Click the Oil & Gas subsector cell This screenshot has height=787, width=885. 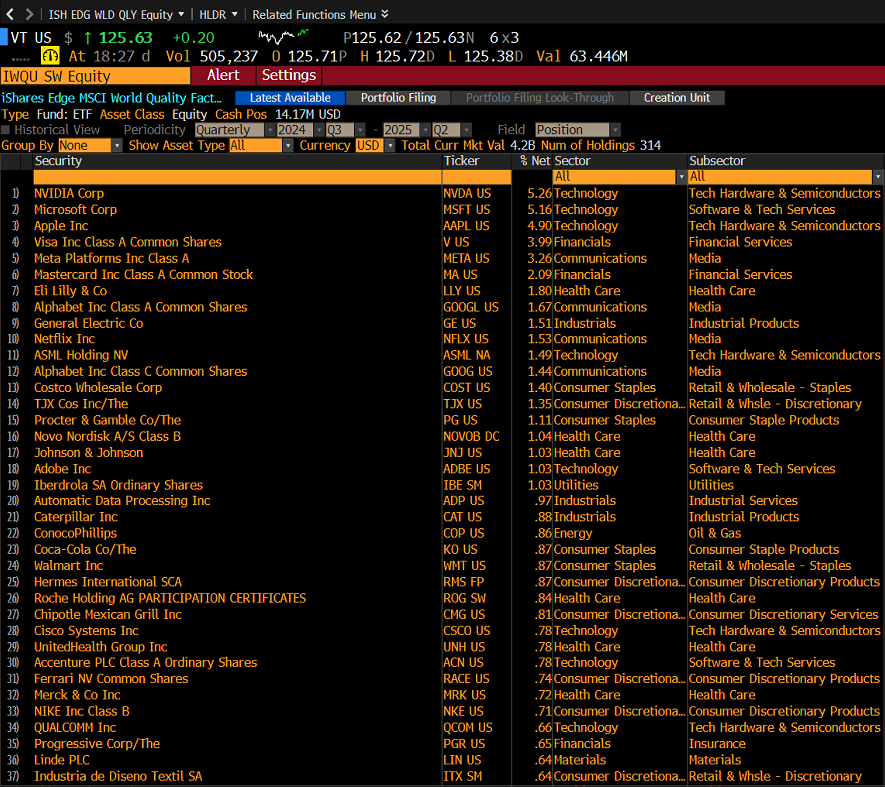[x=715, y=534]
